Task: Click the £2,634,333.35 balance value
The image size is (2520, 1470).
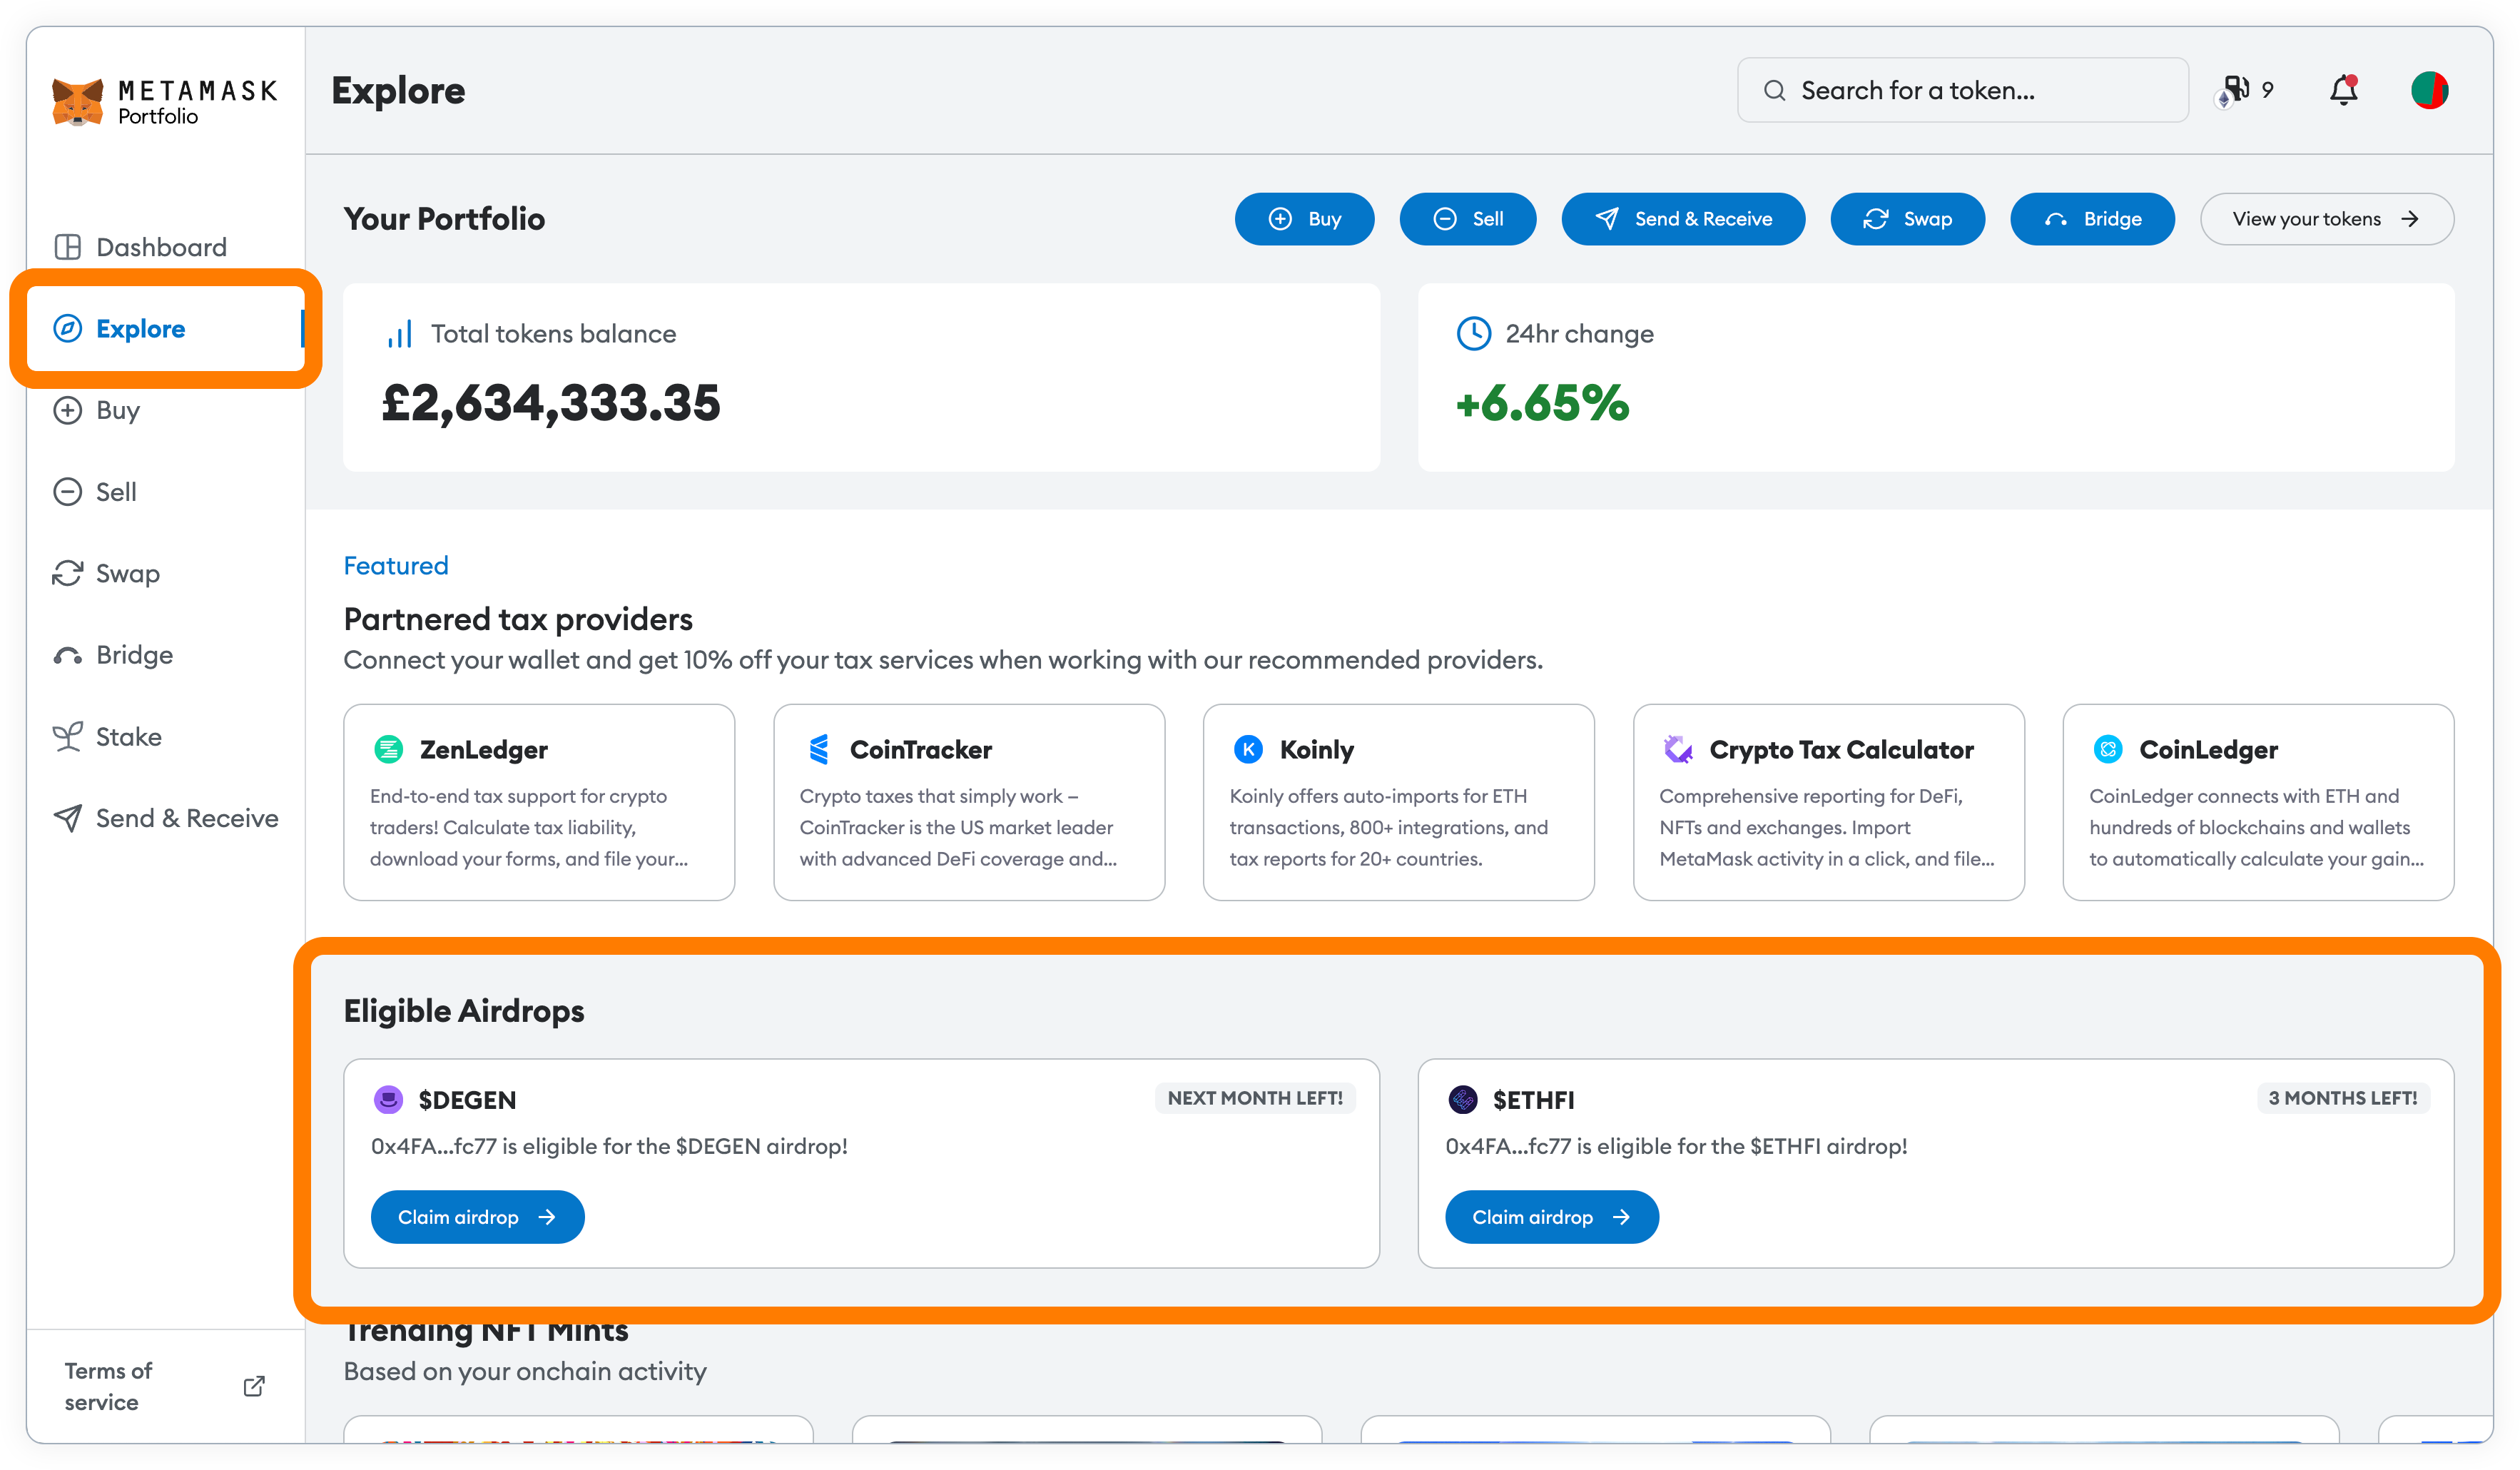Action: coord(551,403)
